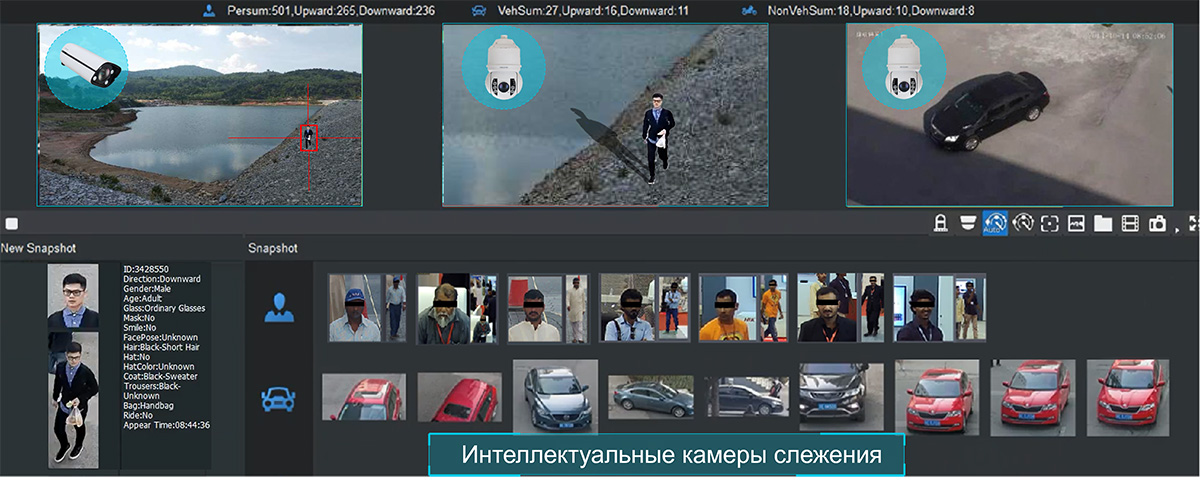
Task: Tick the white checkbox below the lake view
Action: pos(11,223)
